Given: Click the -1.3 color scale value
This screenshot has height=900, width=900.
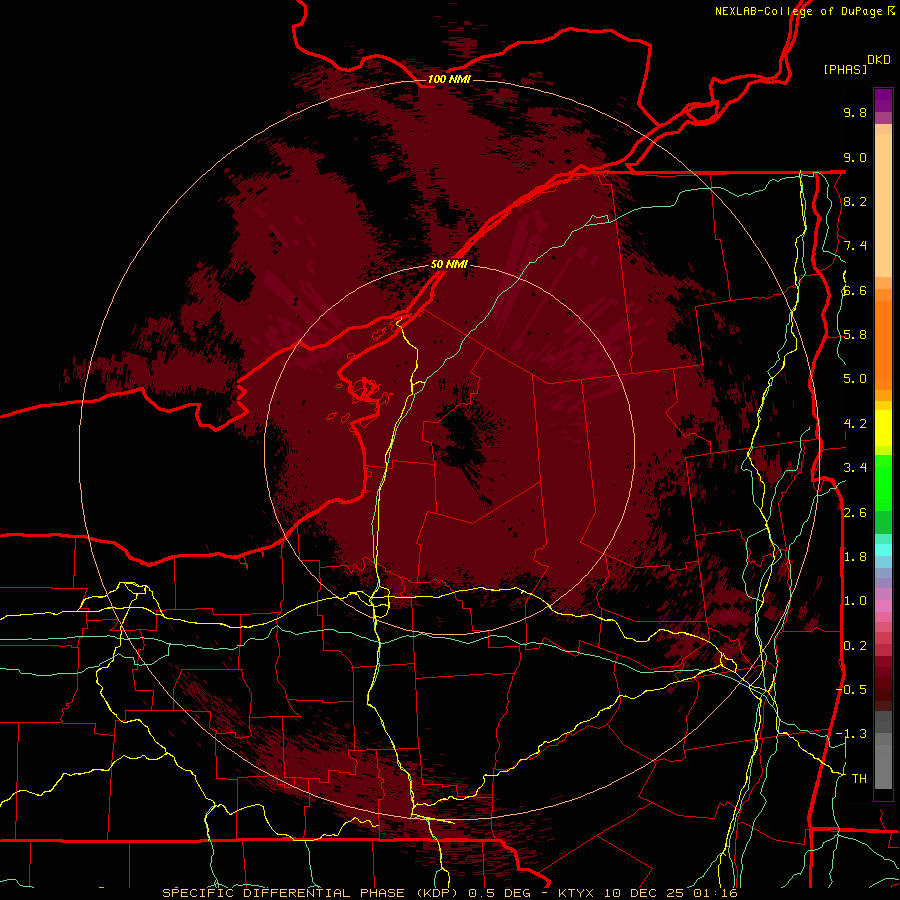Looking at the screenshot, I should 851,734.
